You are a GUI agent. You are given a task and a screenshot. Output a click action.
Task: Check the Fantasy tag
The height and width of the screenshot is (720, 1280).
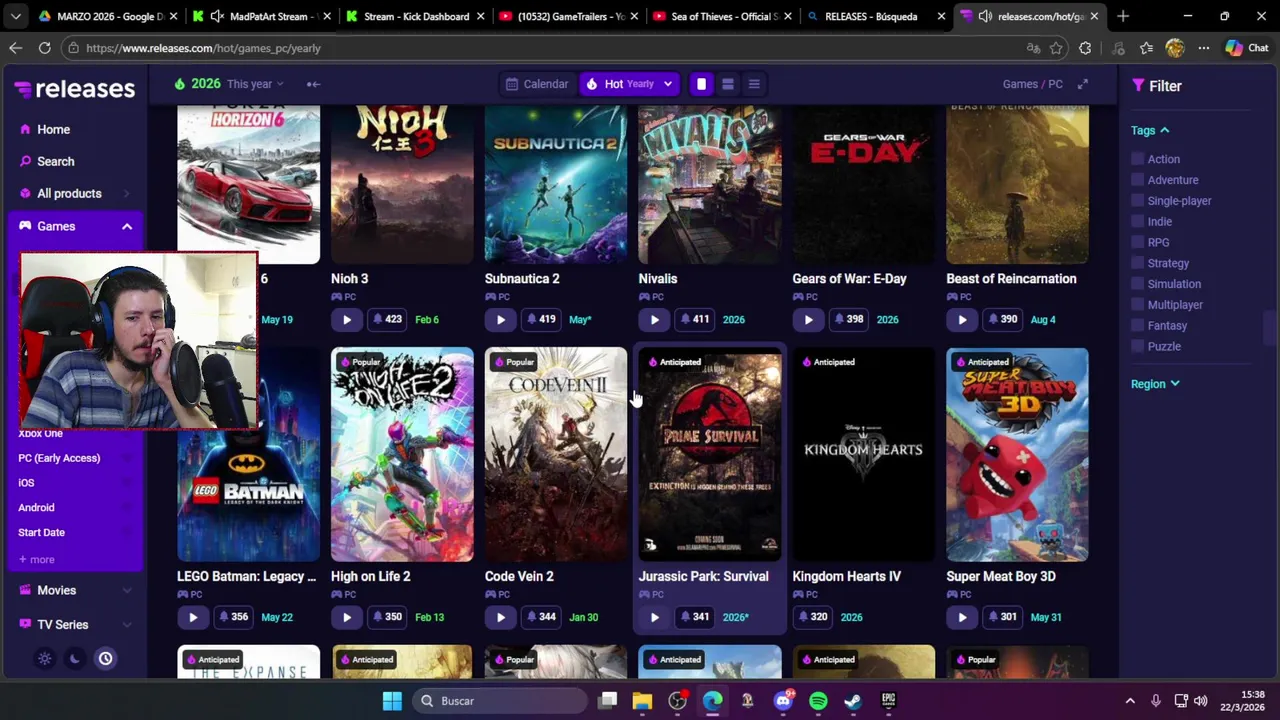pos(1137,326)
